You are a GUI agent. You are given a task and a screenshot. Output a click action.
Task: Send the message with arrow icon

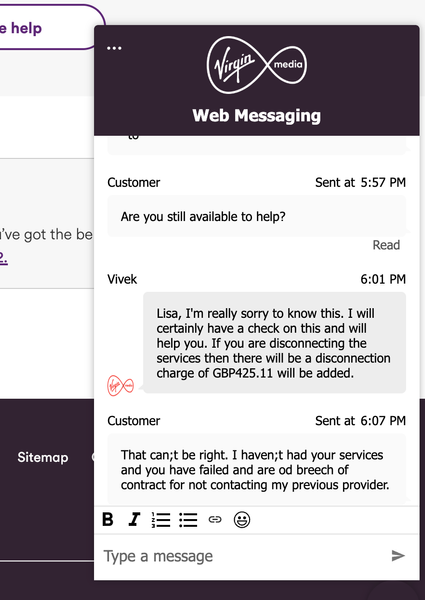pos(398,556)
